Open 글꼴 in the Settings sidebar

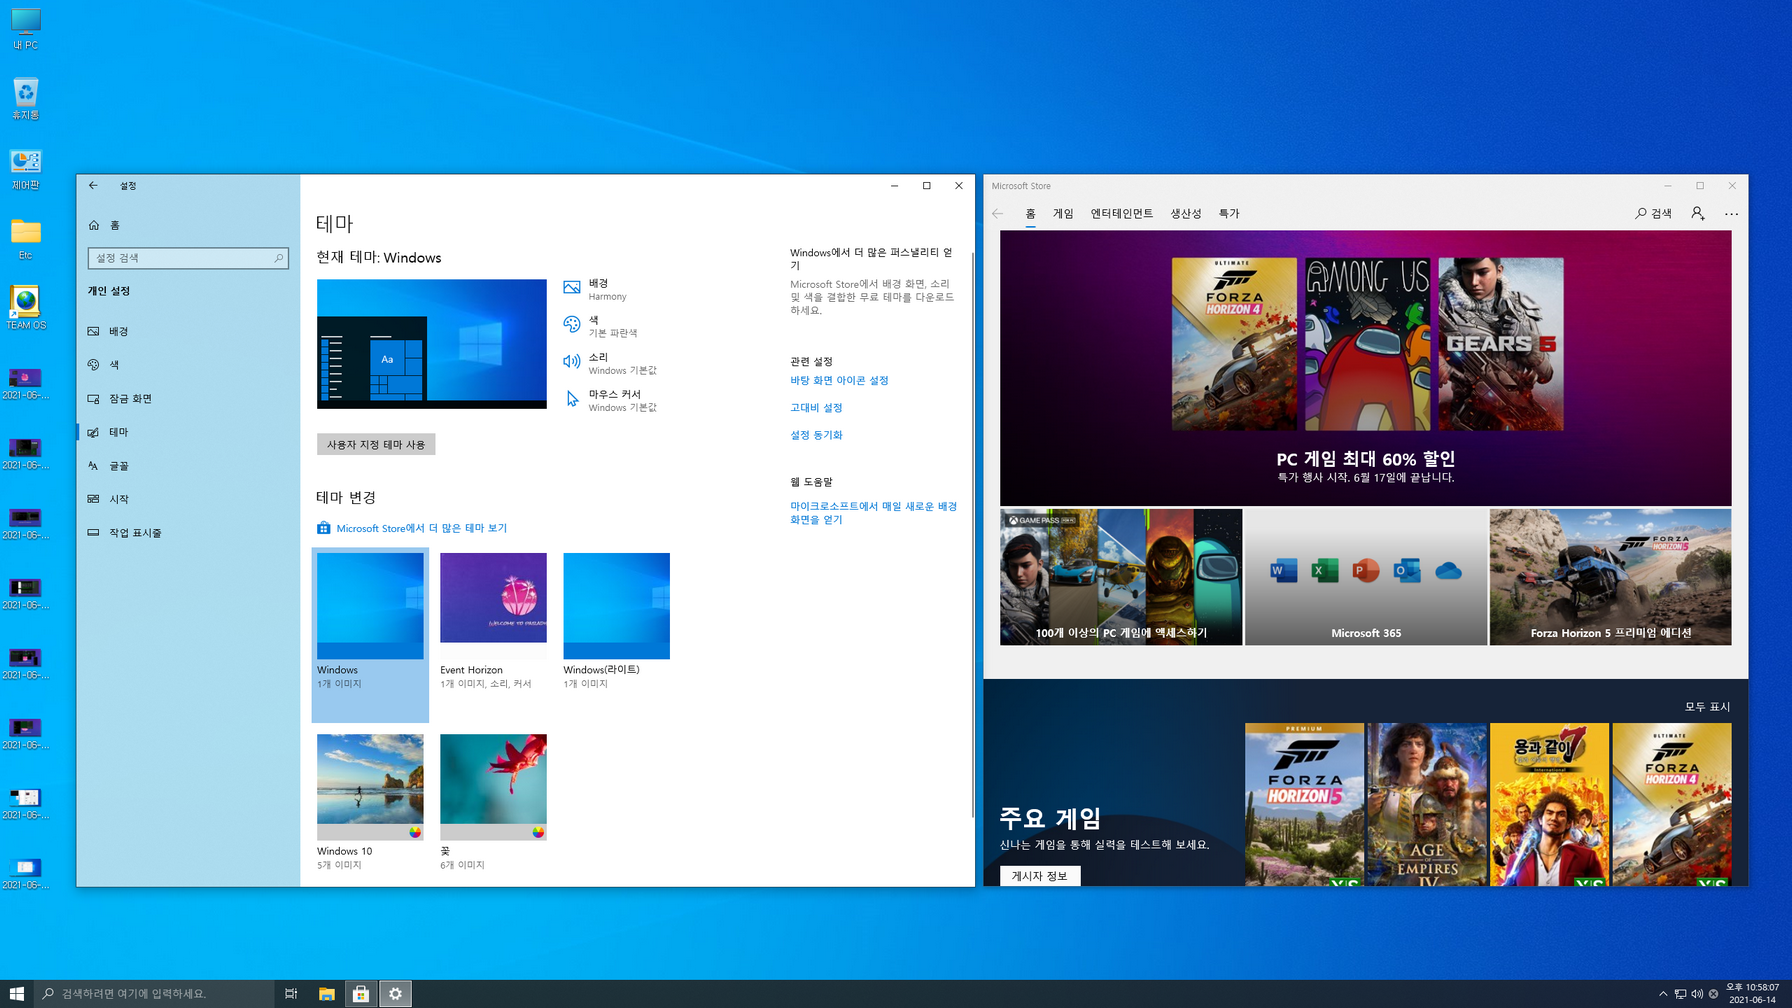[x=188, y=466]
